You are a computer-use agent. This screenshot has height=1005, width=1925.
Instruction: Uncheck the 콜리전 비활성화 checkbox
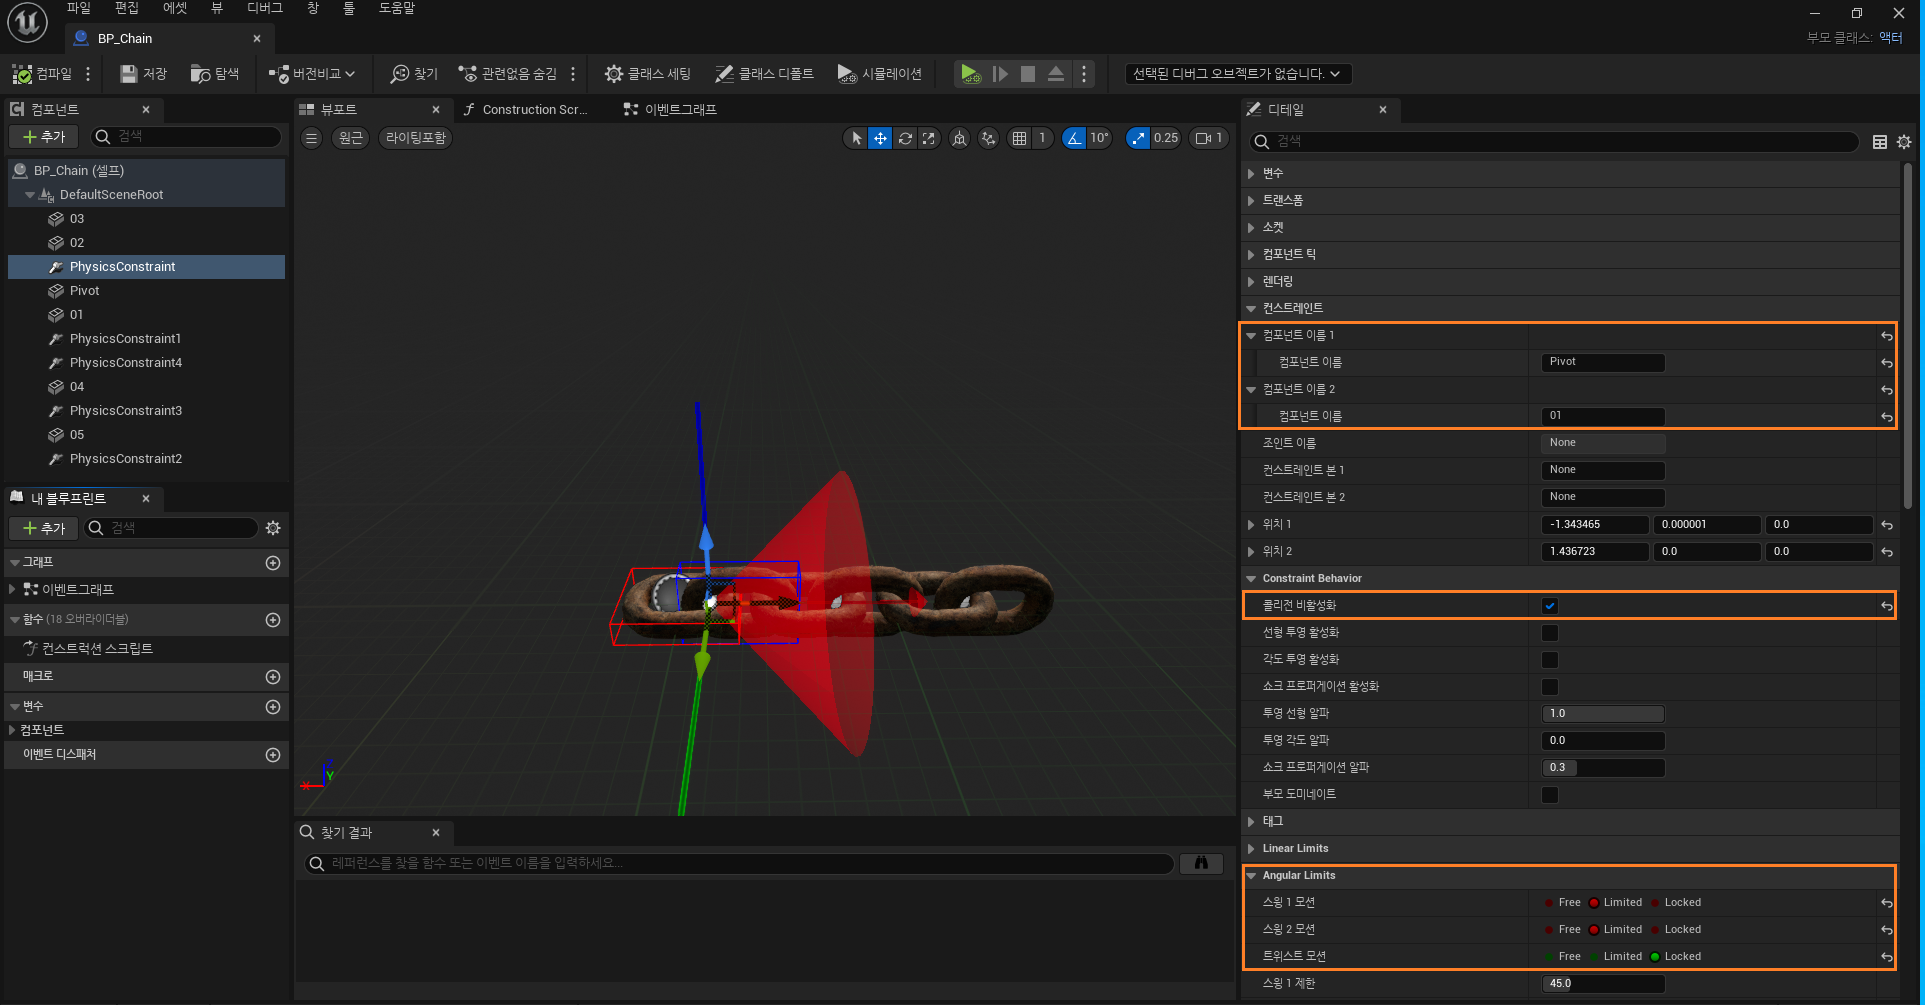1550,606
